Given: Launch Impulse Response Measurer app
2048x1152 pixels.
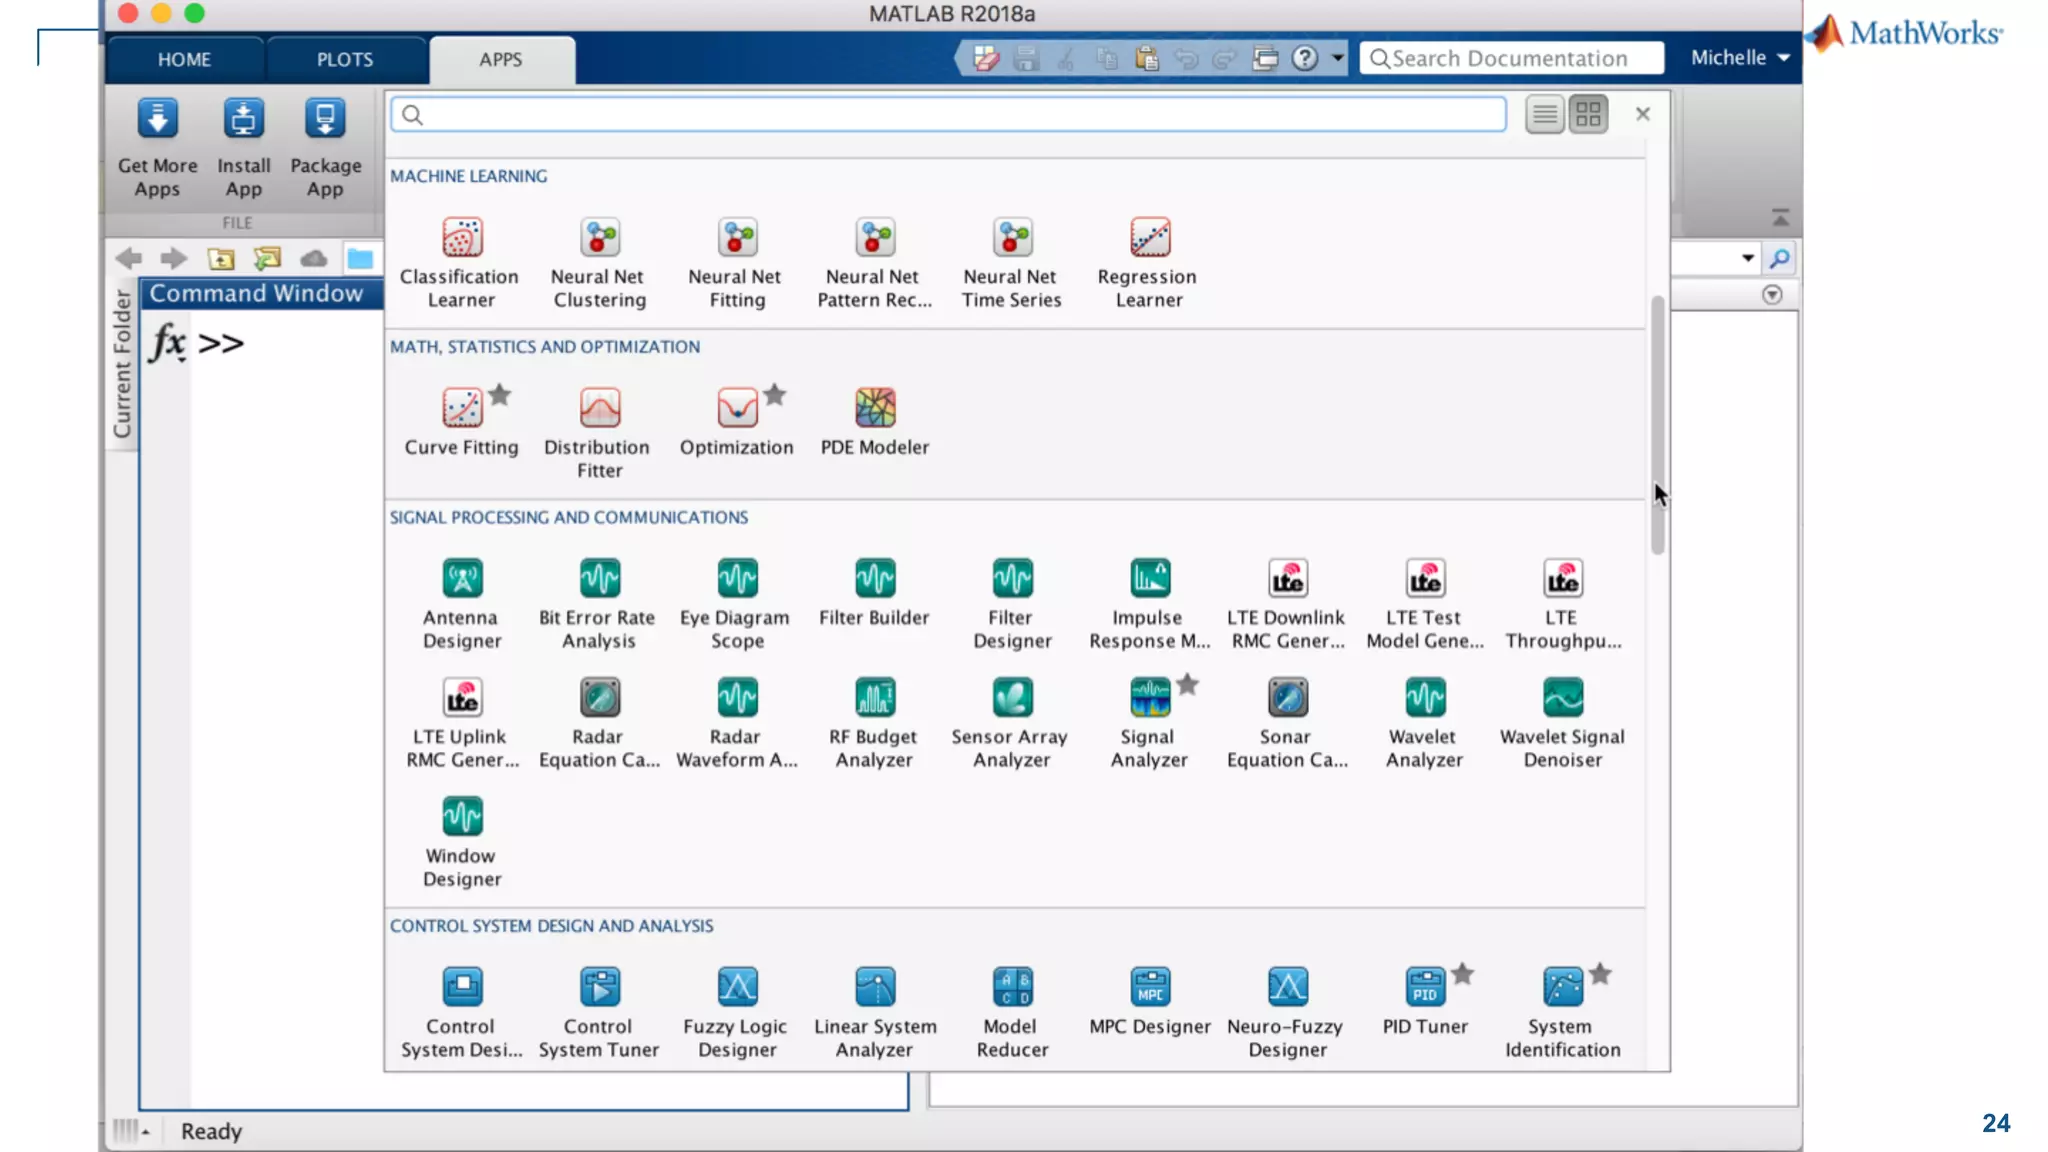Looking at the screenshot, I should 1149,603.
